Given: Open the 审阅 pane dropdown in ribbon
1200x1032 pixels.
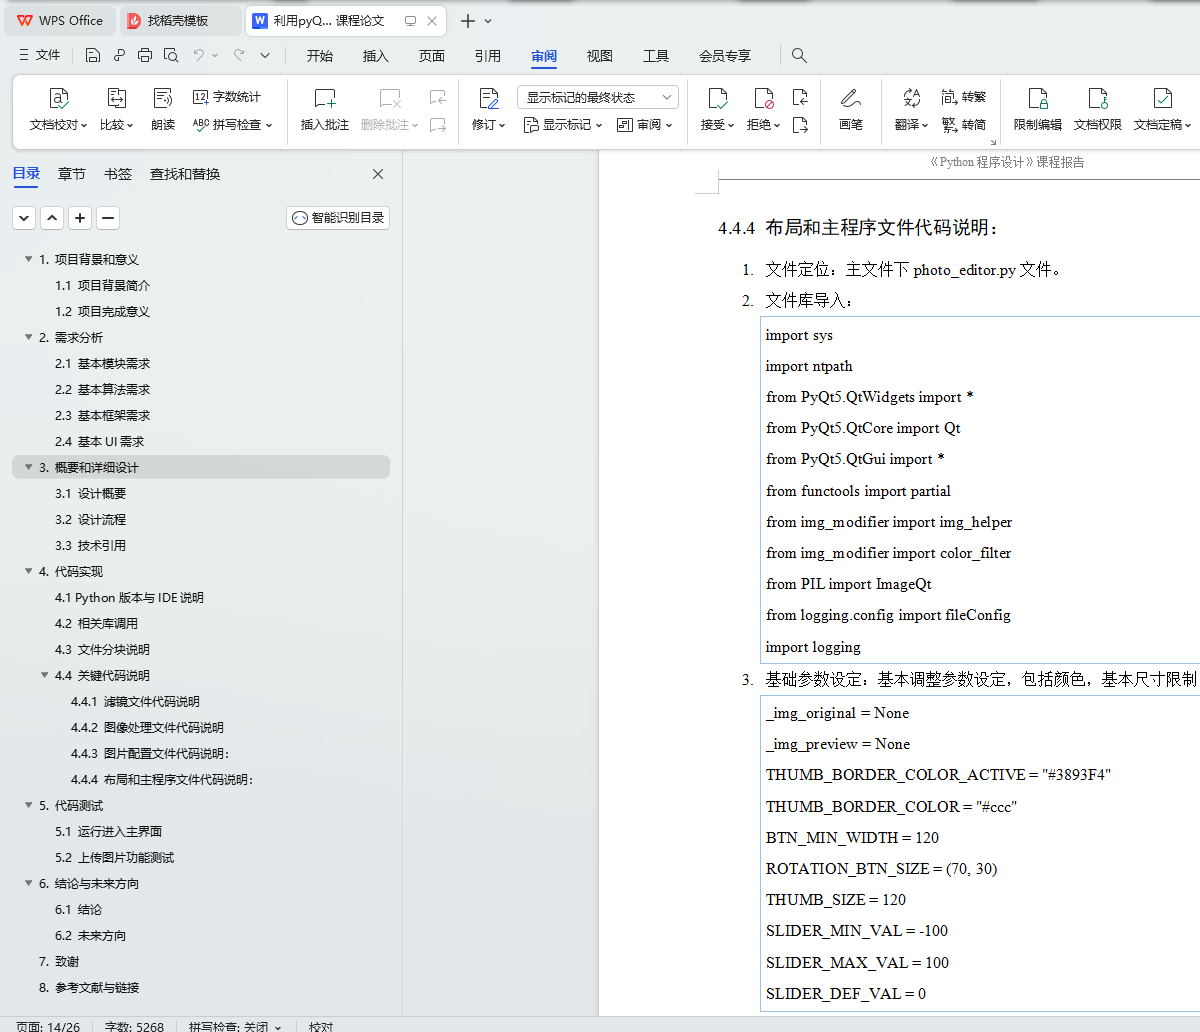Looking at the screenshot, I should tap(645, 125).
